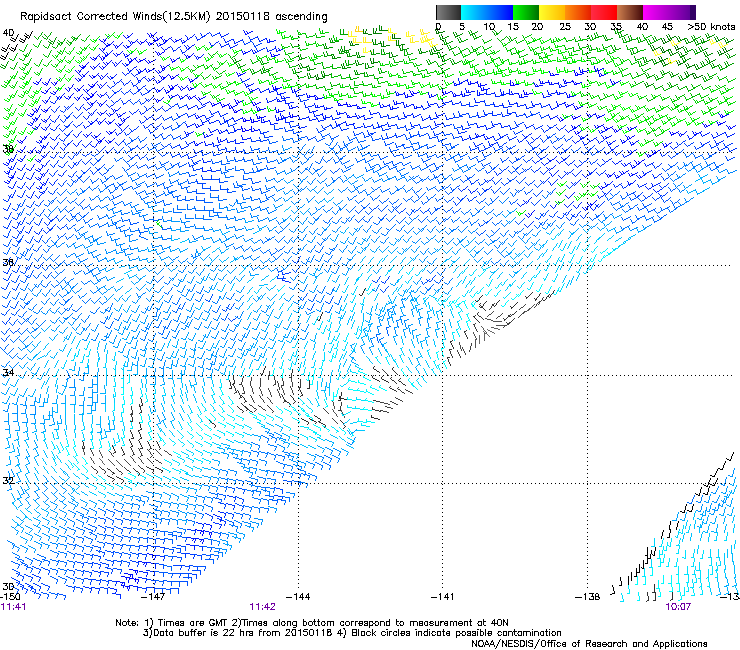740x650 pixels.
Task: Click the cyan-blue 5-15 knots legend color
Action: (487, 12)
